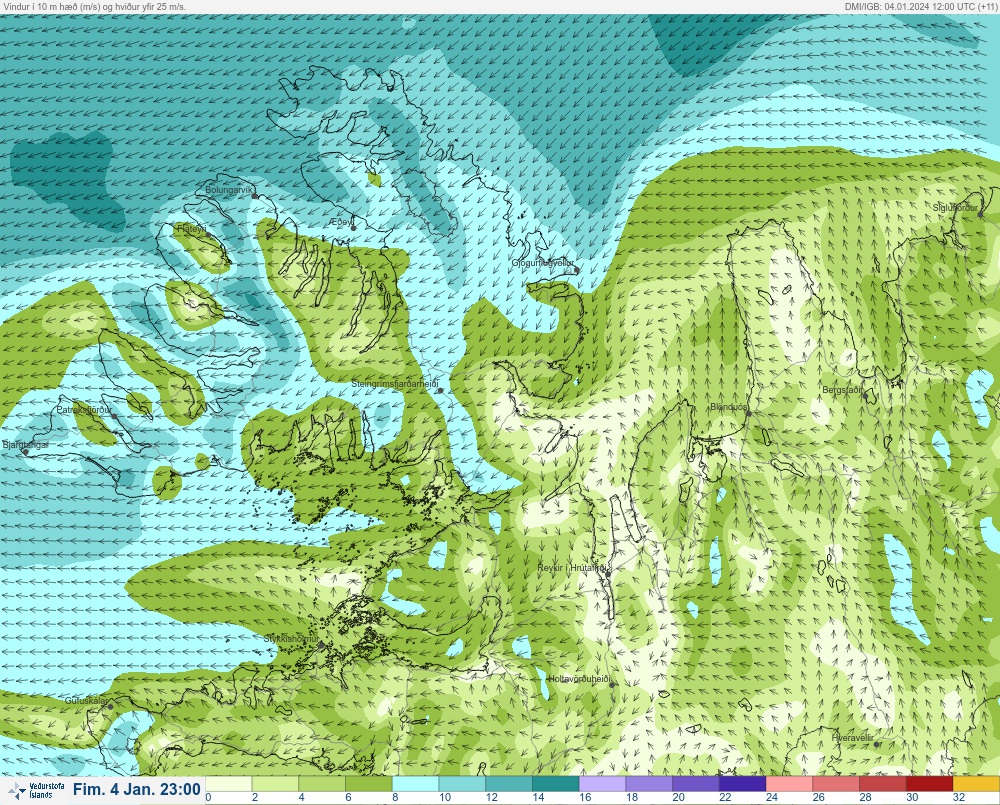Pick the 8–10 m/s pale cyan swatch
The height and width of the screenshot is (805, 1000).
tap(415, 784)
